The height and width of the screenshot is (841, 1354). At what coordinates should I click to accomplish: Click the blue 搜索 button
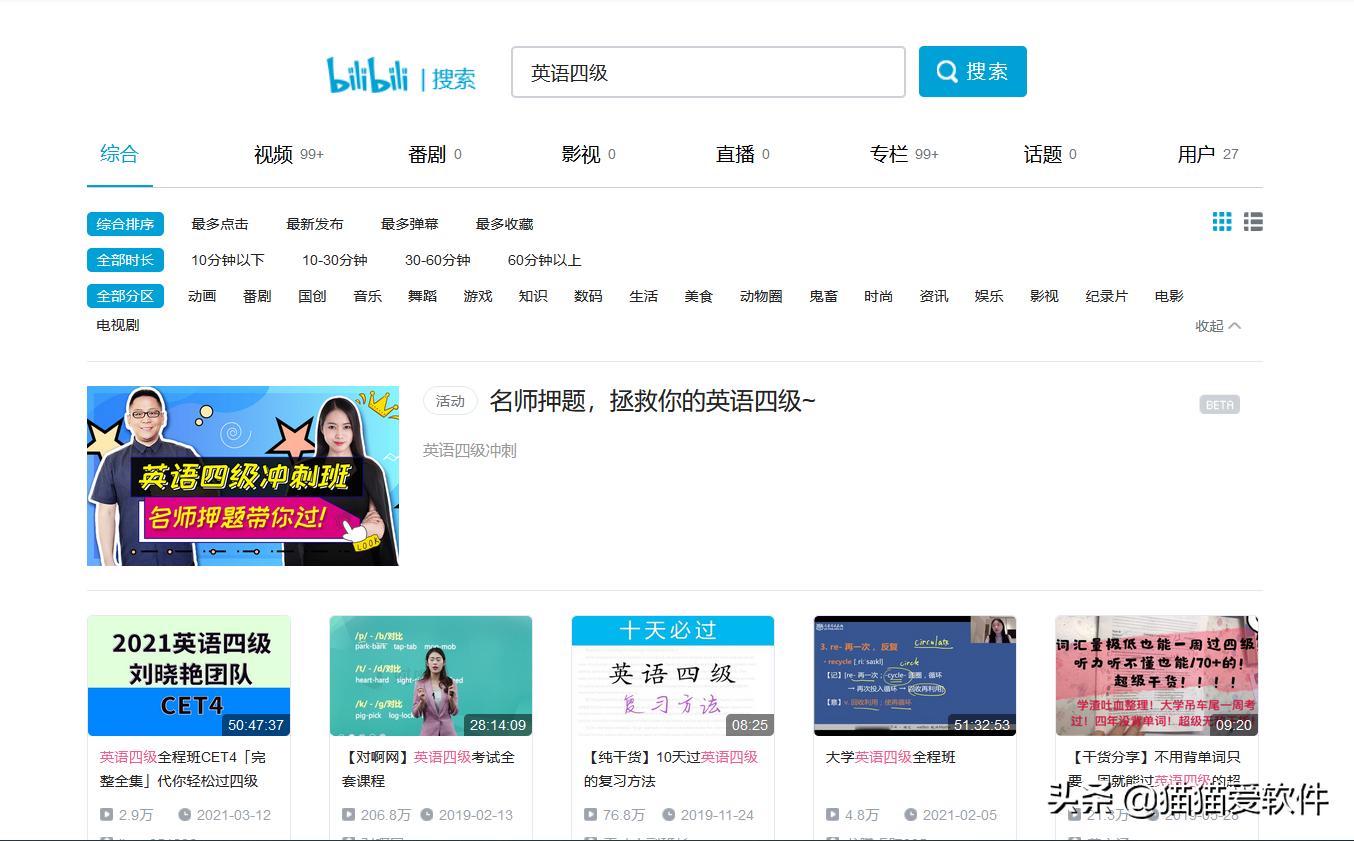tap(972, 71)
